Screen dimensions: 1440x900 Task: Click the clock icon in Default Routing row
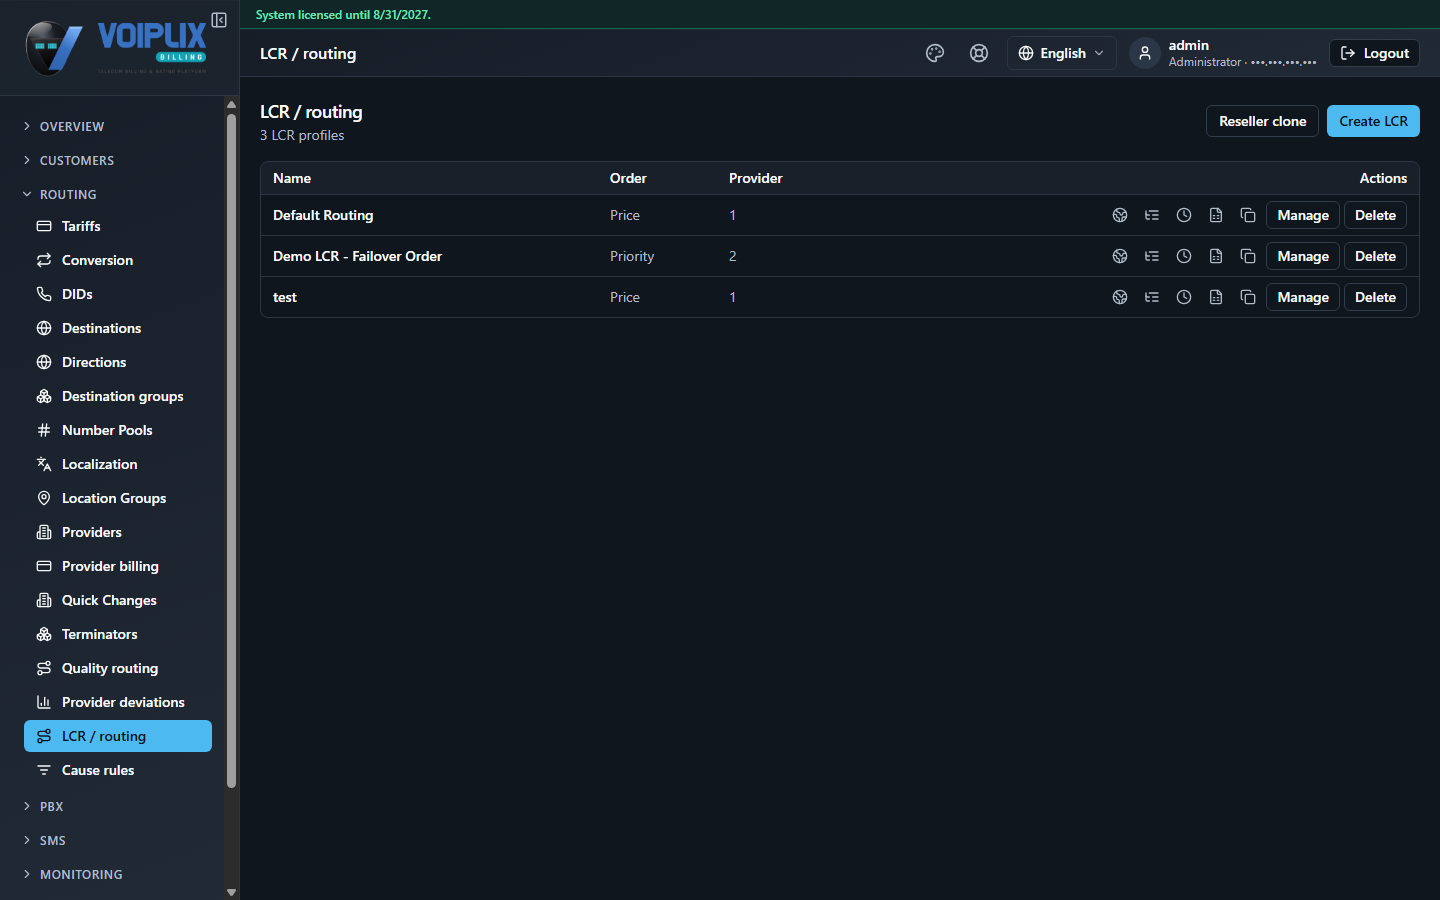point(1184,215)
